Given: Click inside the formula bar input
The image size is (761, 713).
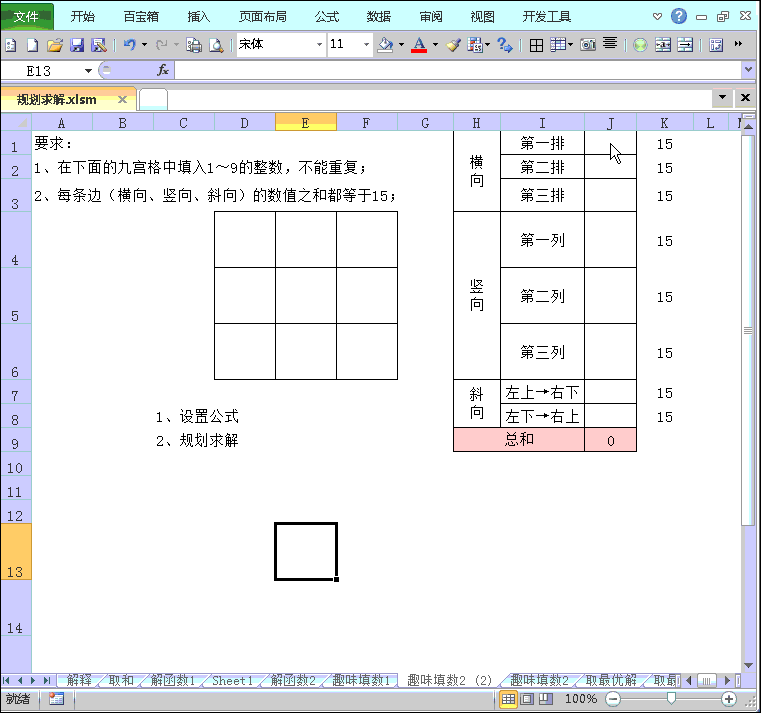Looking at the screenshot, I should [456, 70].
